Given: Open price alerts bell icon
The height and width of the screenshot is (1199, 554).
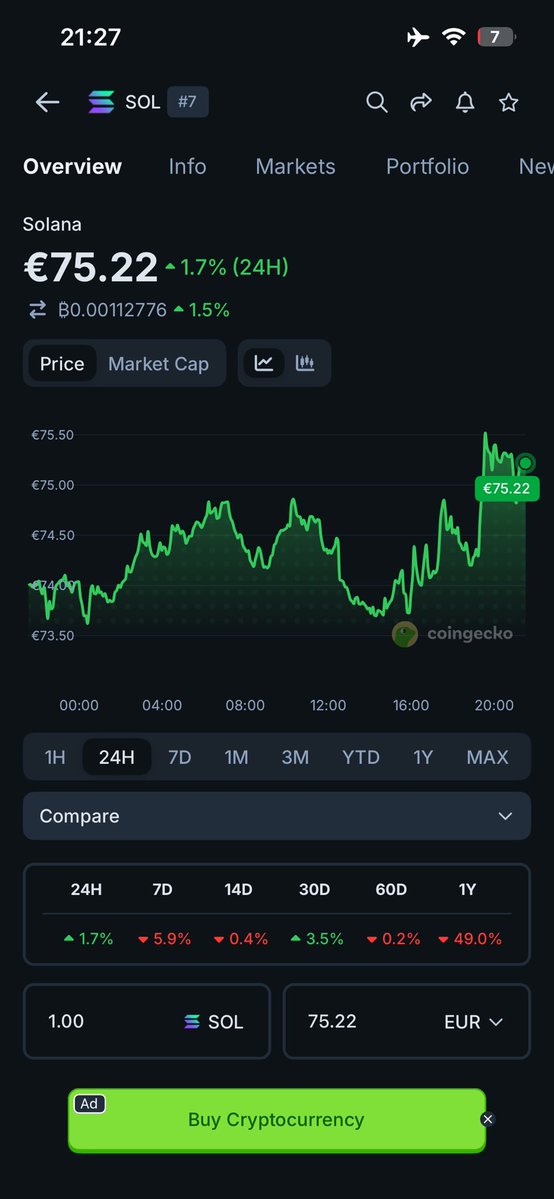Looking at the screenshot, I should [465, 102].
